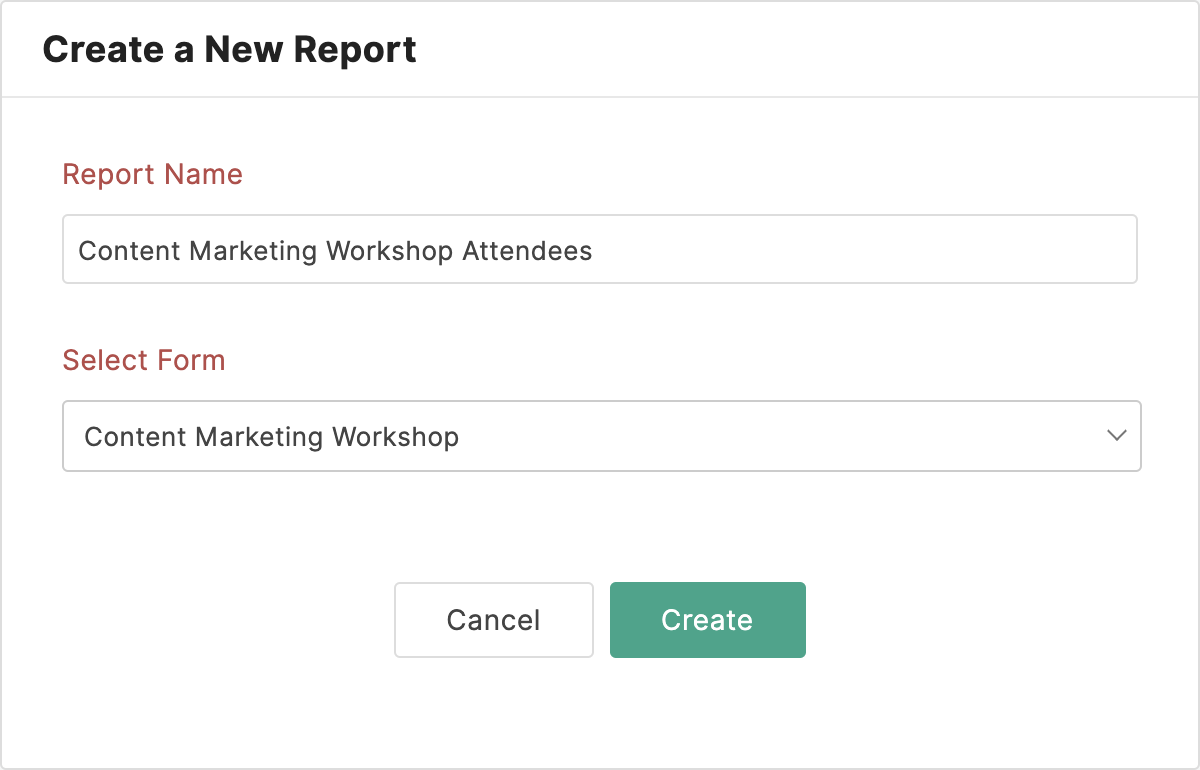This screenshot has height=770, width=1200.
Task: Click the Select Form label
Action: [x=143, y=360]
